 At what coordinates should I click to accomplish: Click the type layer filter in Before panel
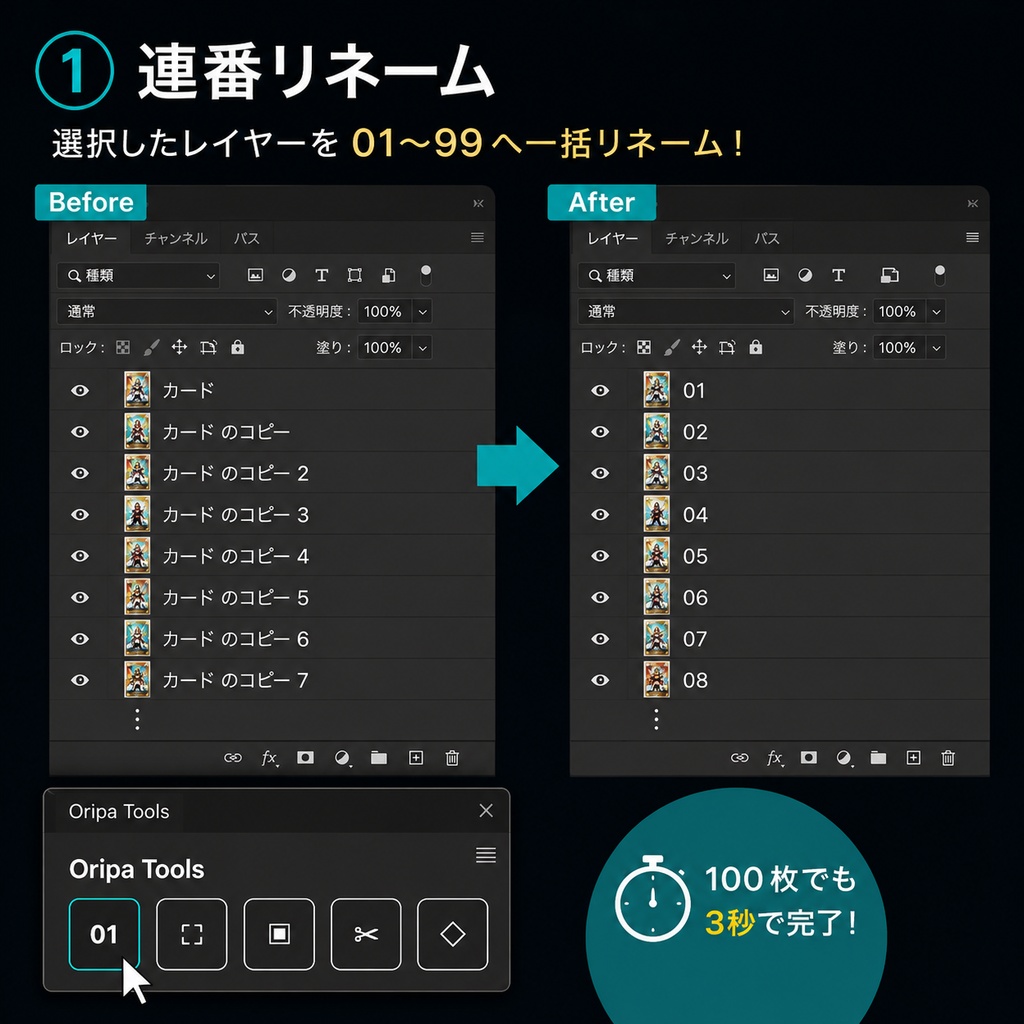coord(321,275)
